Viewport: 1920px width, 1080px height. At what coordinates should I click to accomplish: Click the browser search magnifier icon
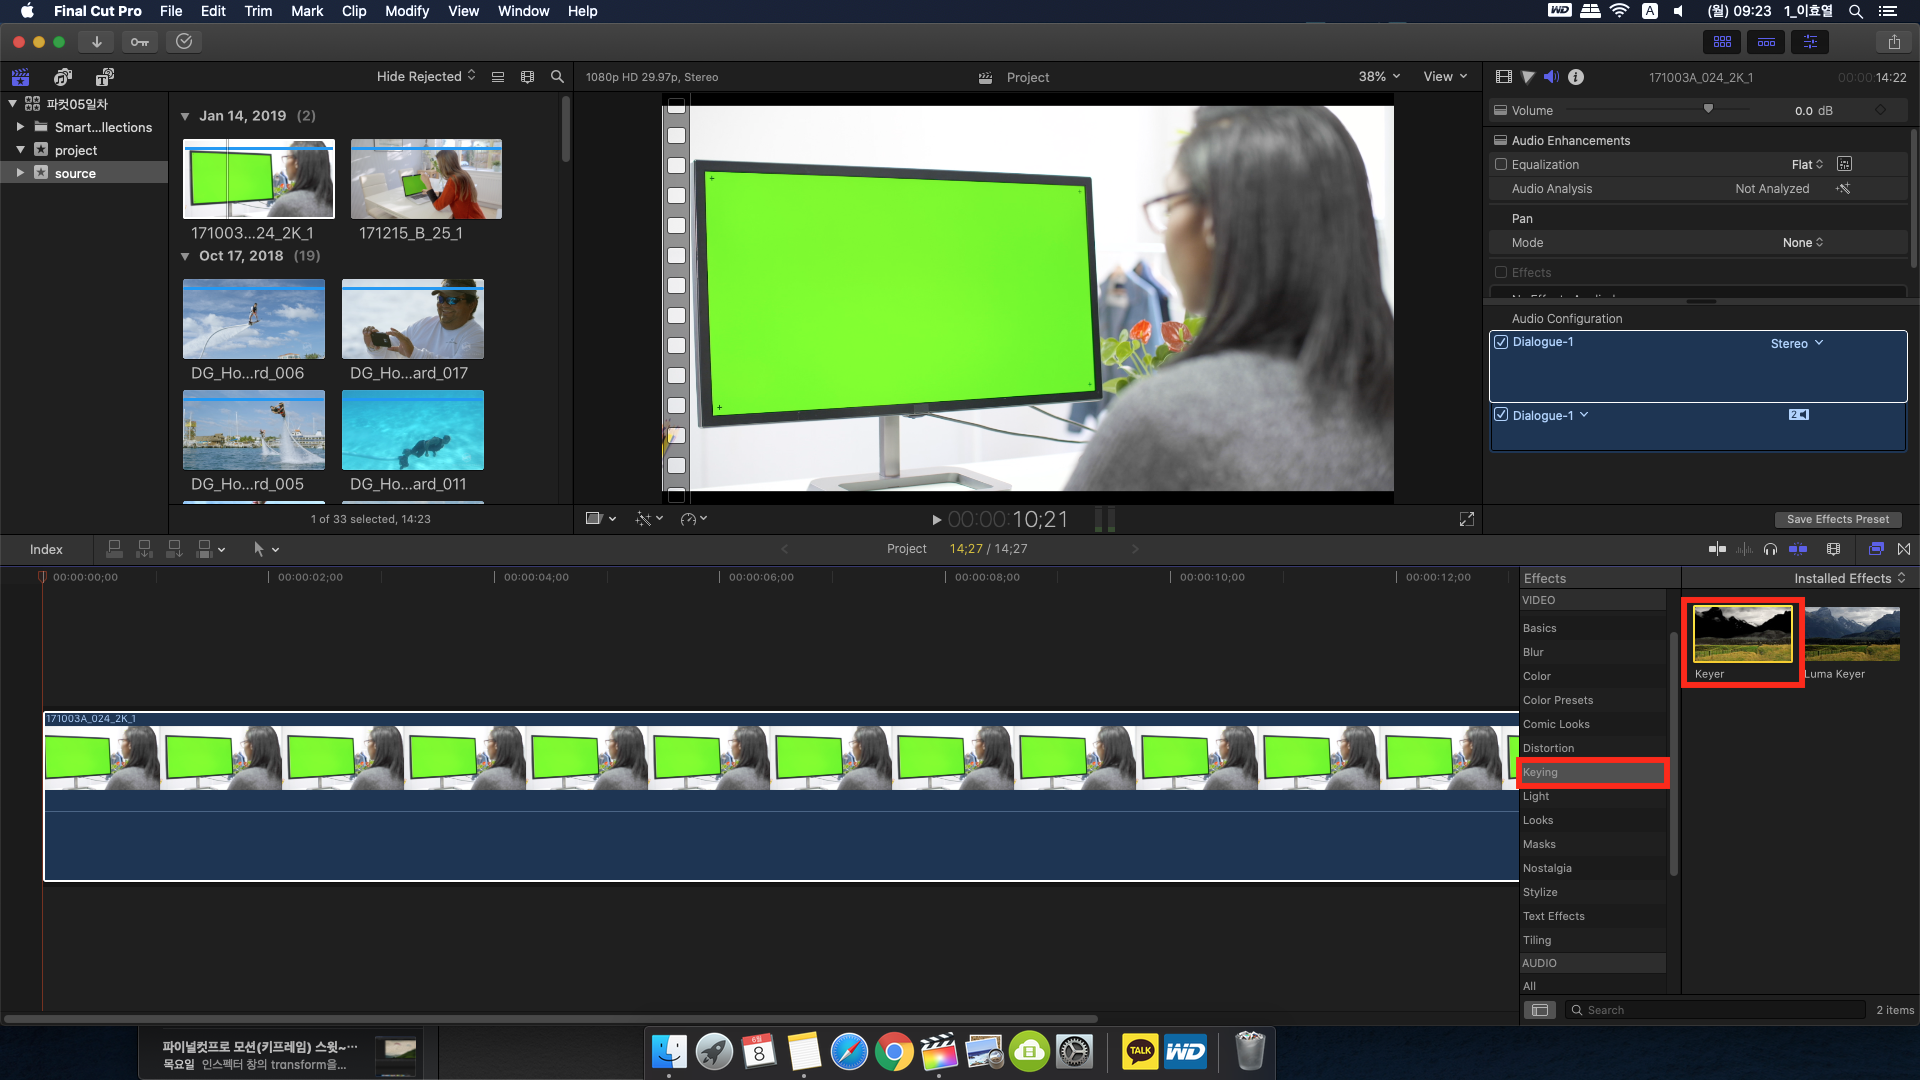[557, 77]
